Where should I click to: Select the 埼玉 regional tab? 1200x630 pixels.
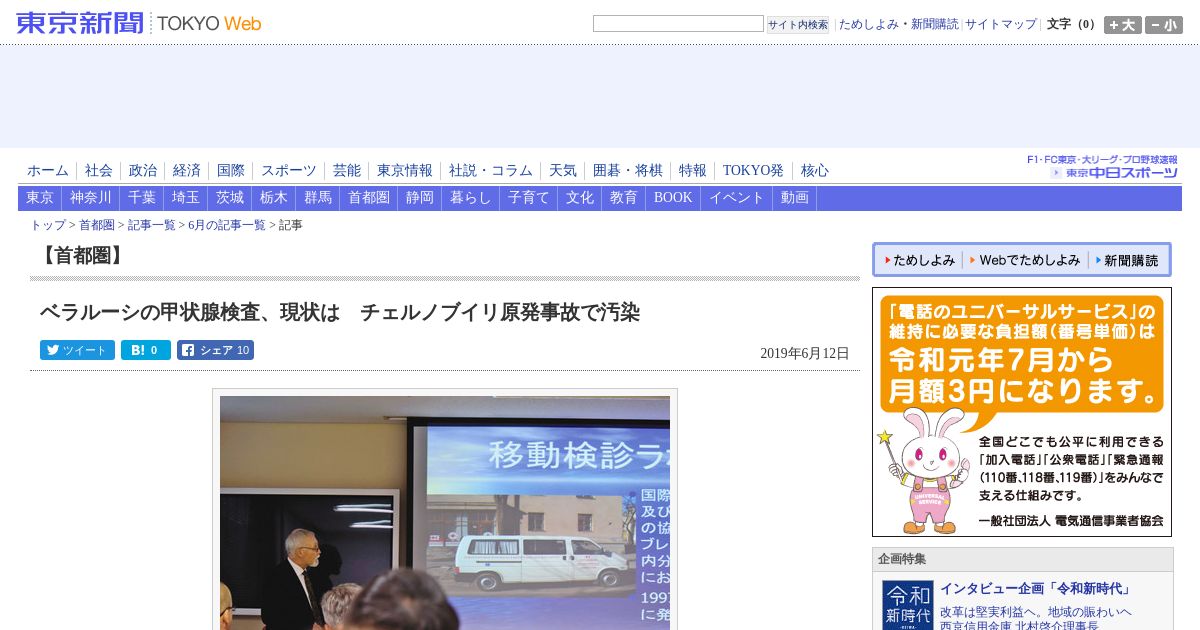pos(186,198)
